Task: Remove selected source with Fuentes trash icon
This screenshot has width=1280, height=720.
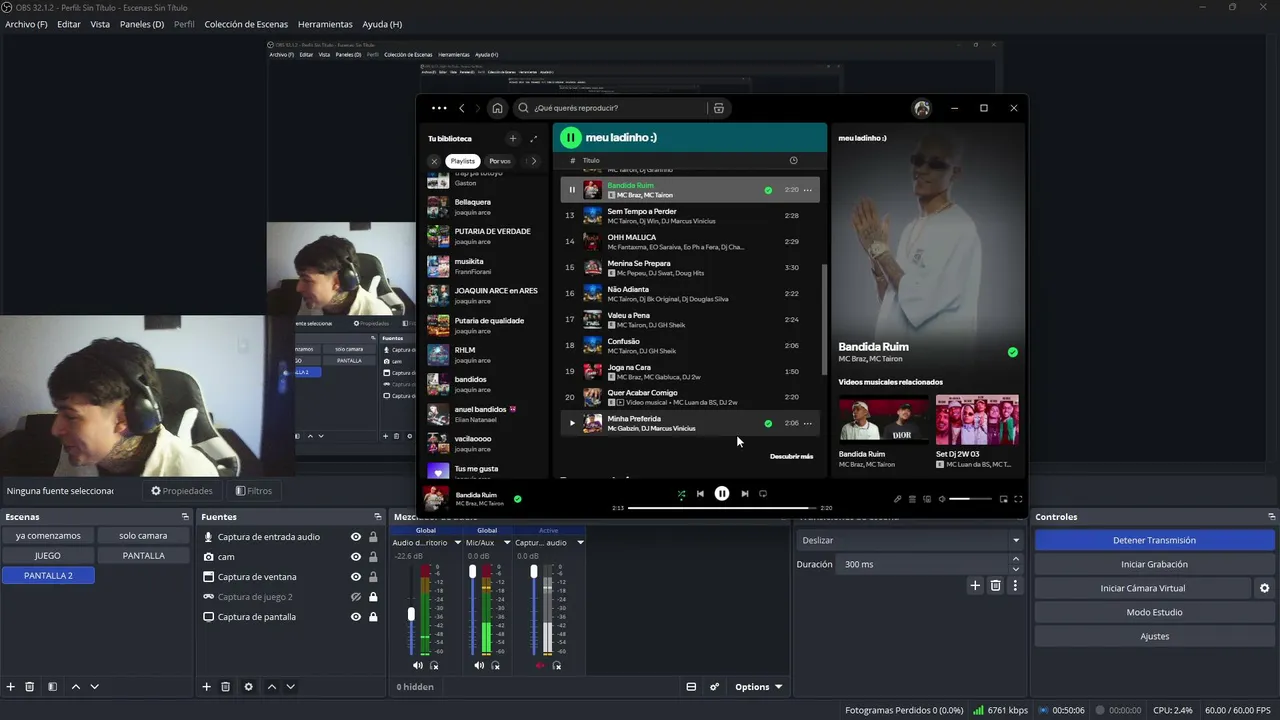Action: pyautogui.click(x=226, y=687)
